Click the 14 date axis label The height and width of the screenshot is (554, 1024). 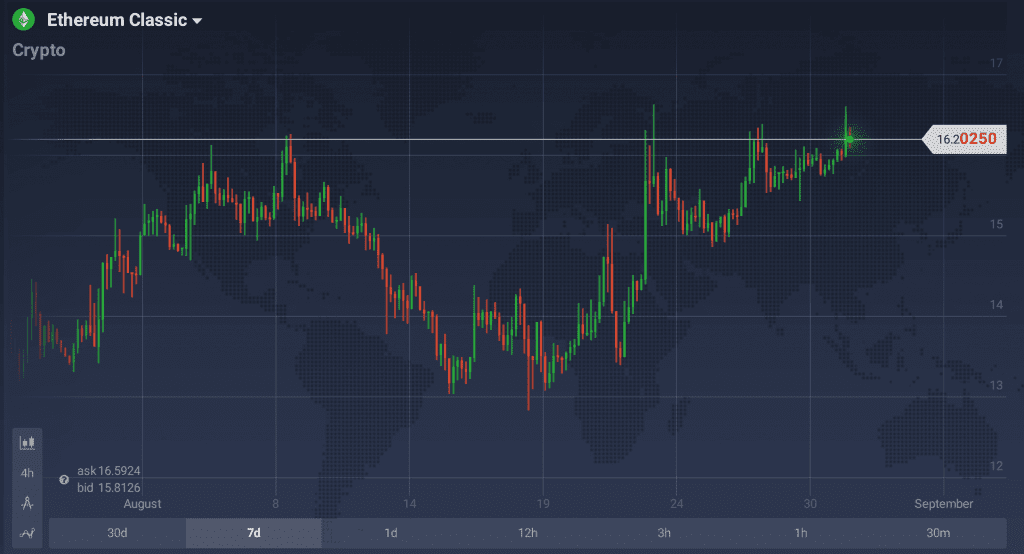(409, 504)
